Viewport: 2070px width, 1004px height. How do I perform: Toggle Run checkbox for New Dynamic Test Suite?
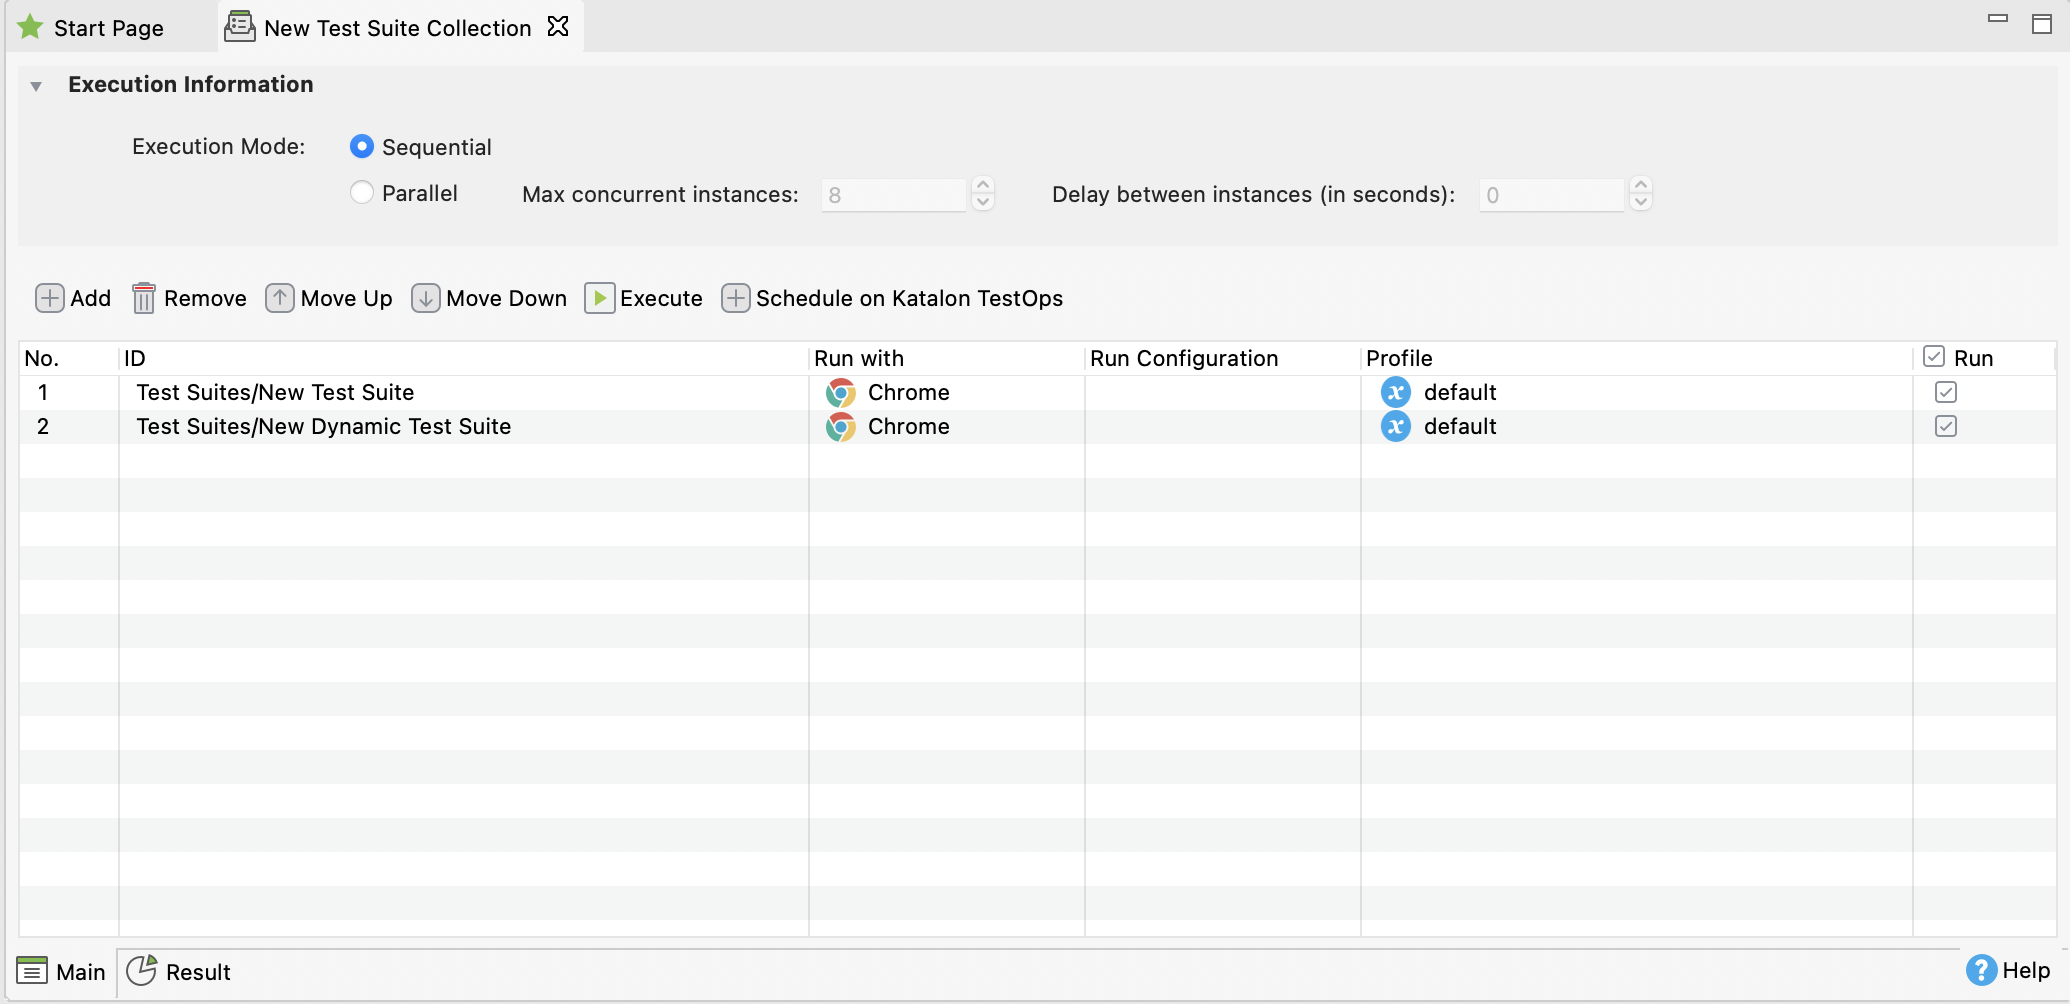click(1945, 426)
